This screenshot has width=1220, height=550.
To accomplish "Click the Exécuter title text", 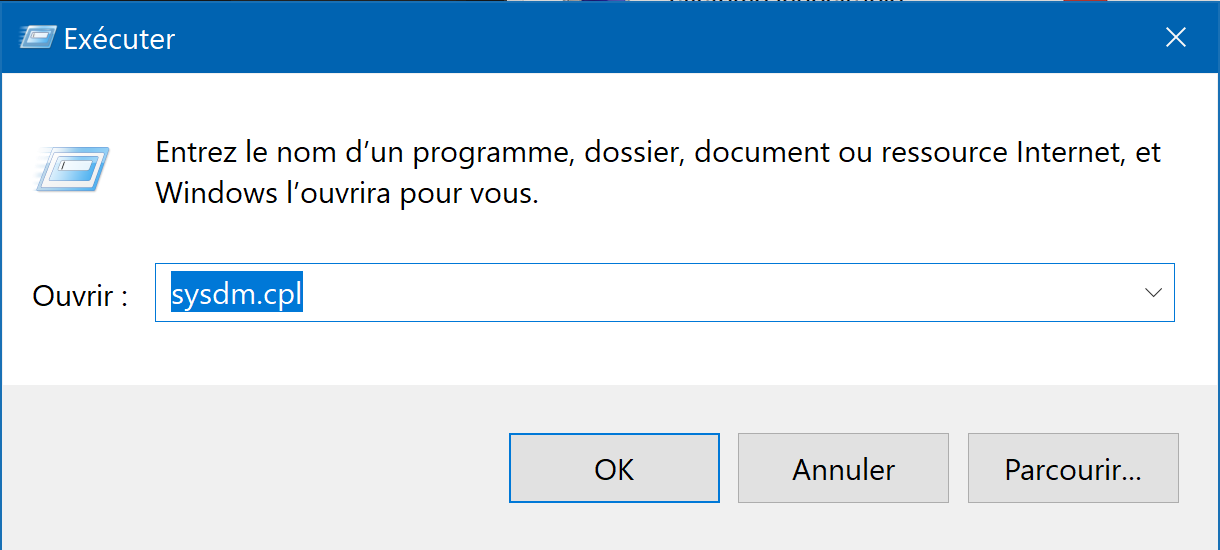I will (119, 39).
